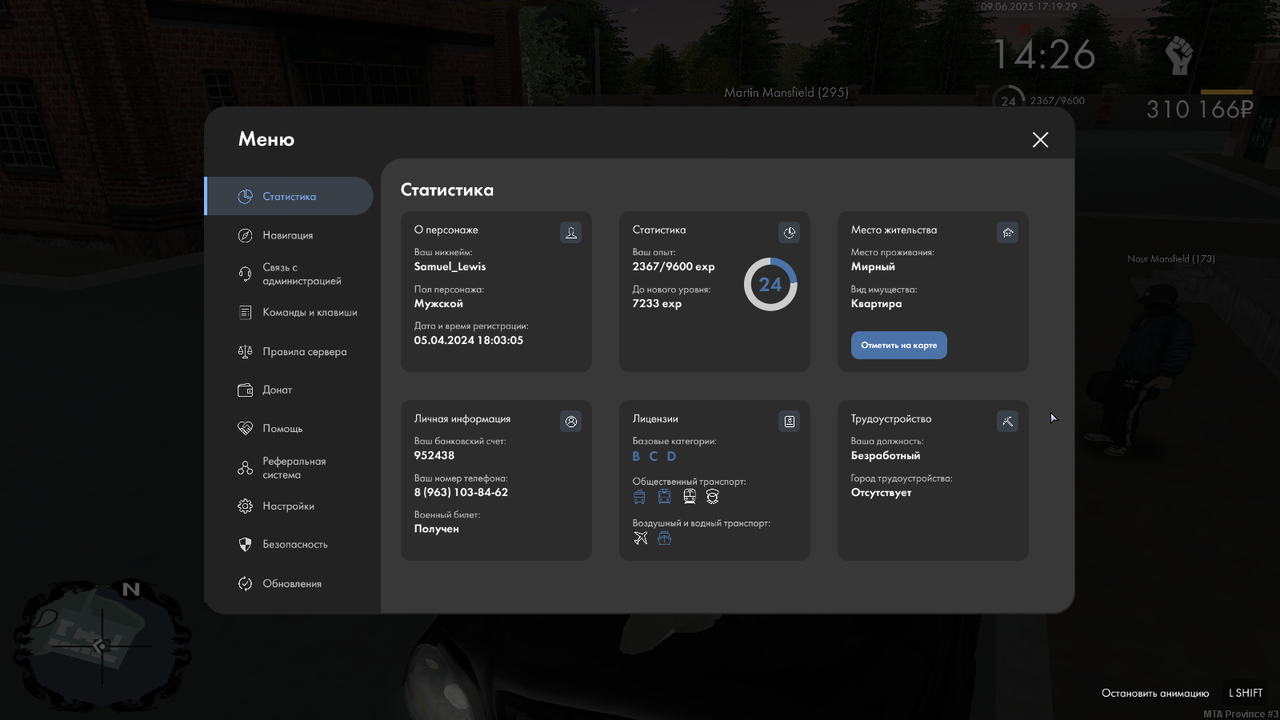The image size is (1280, 720).
Task: Click the hammer icon on Трудоустройство card
Action: tap(1007, 422)
